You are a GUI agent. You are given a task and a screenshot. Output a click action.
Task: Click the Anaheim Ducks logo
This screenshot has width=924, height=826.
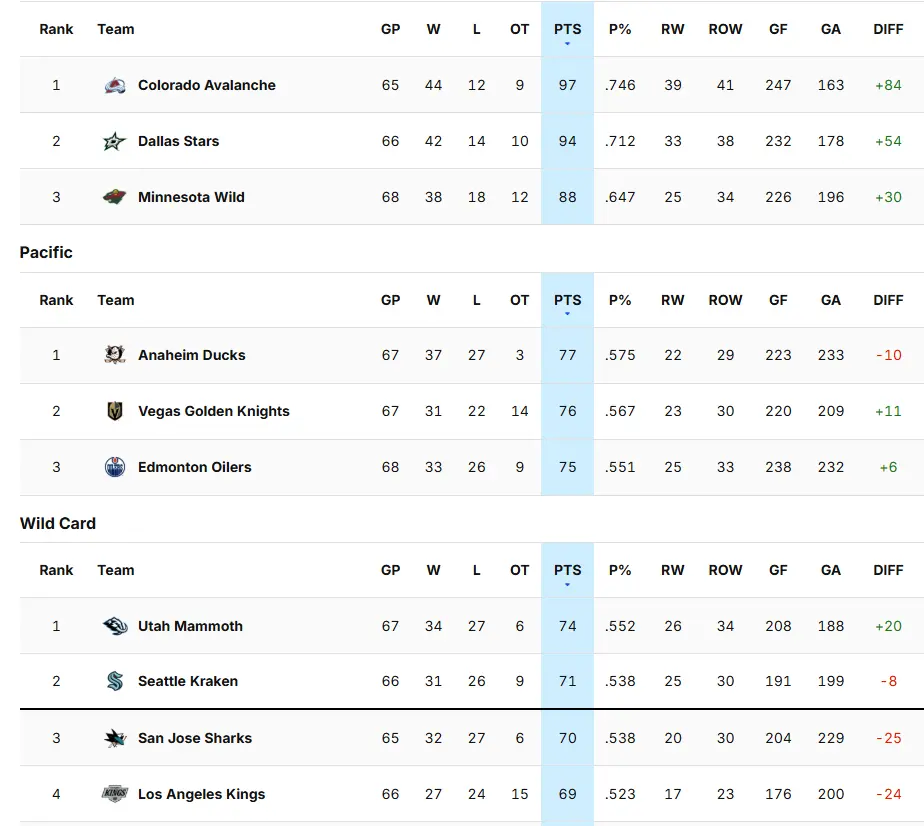tap(115, 355)
